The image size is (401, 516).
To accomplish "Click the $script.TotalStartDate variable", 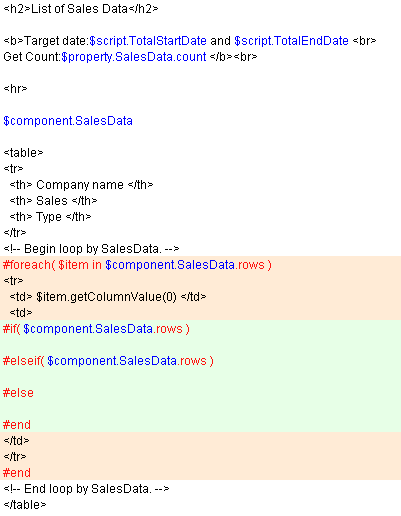I will point(148,41).
